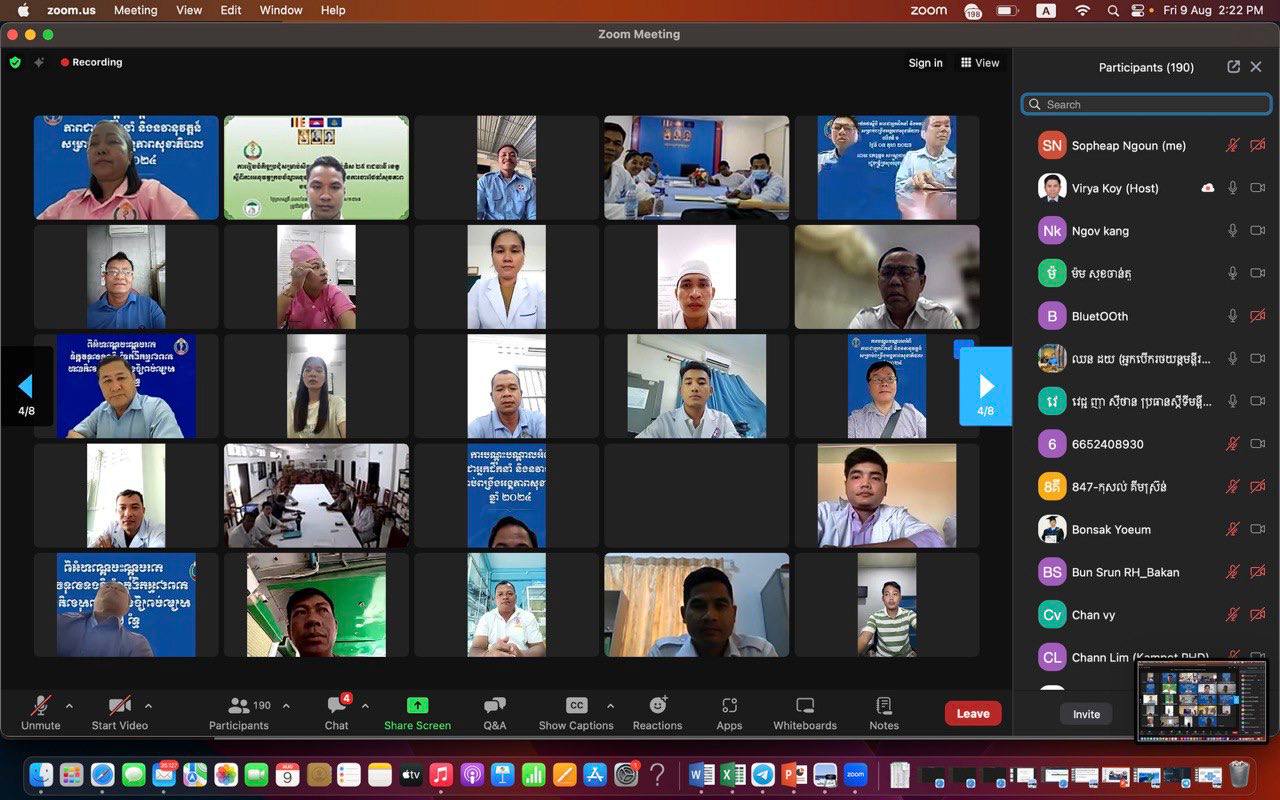Open the Participants panel icon in toolbar
1280x800 pixels.
click(x=239, y=705)
